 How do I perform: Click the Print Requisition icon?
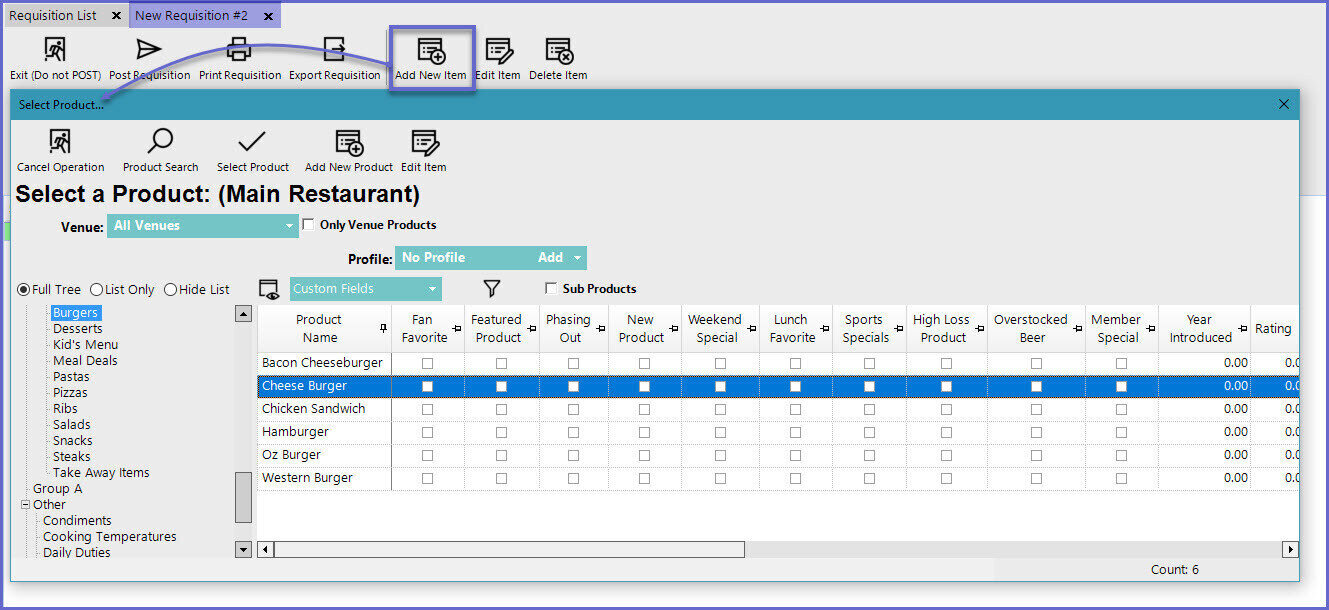[239, 50]
